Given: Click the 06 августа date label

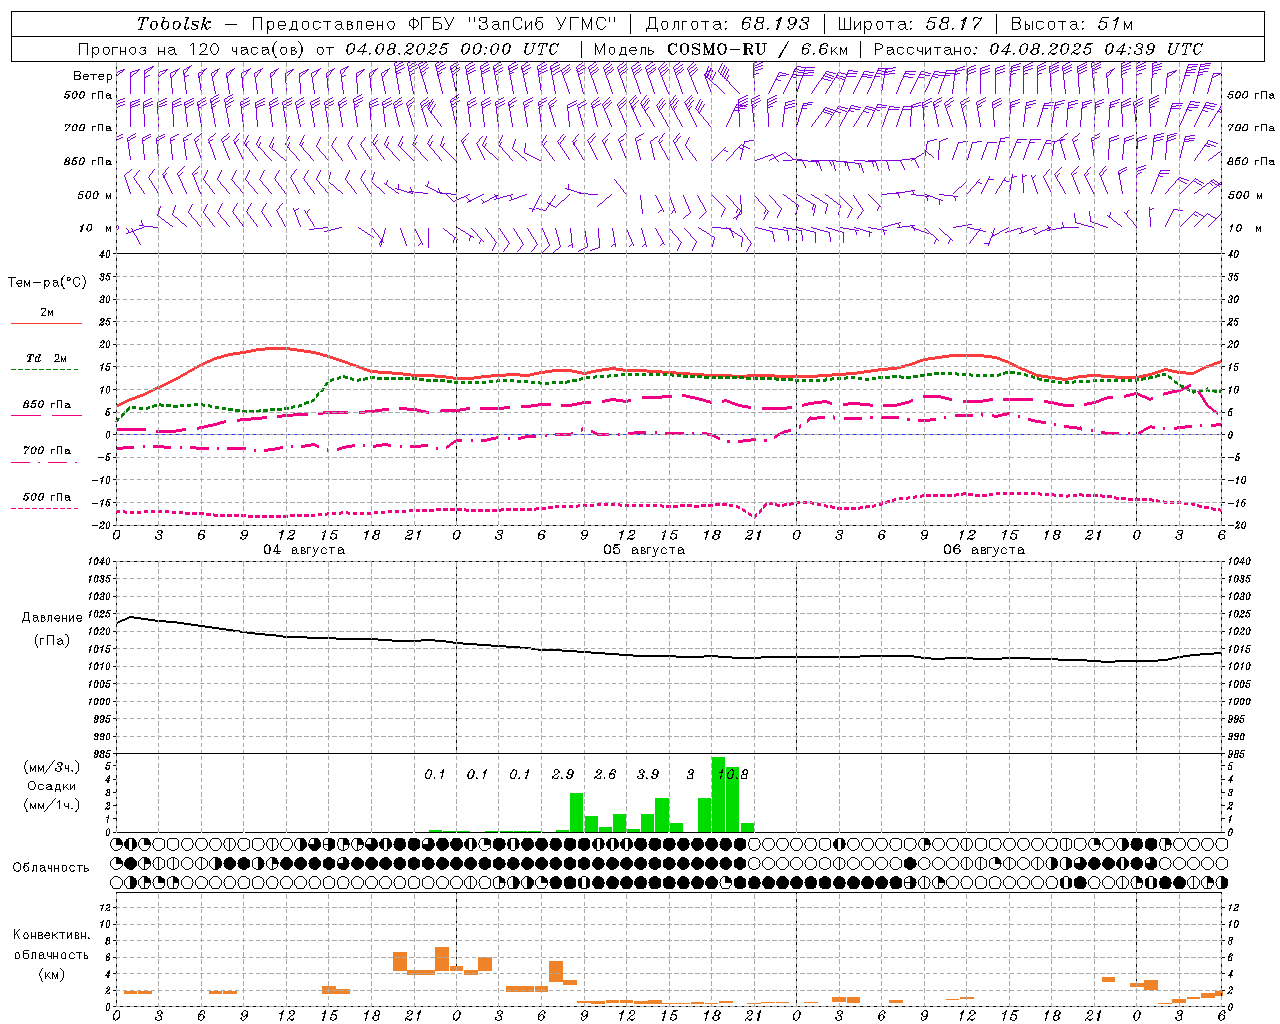Looking at the screenshot, I should click(984, 550).
